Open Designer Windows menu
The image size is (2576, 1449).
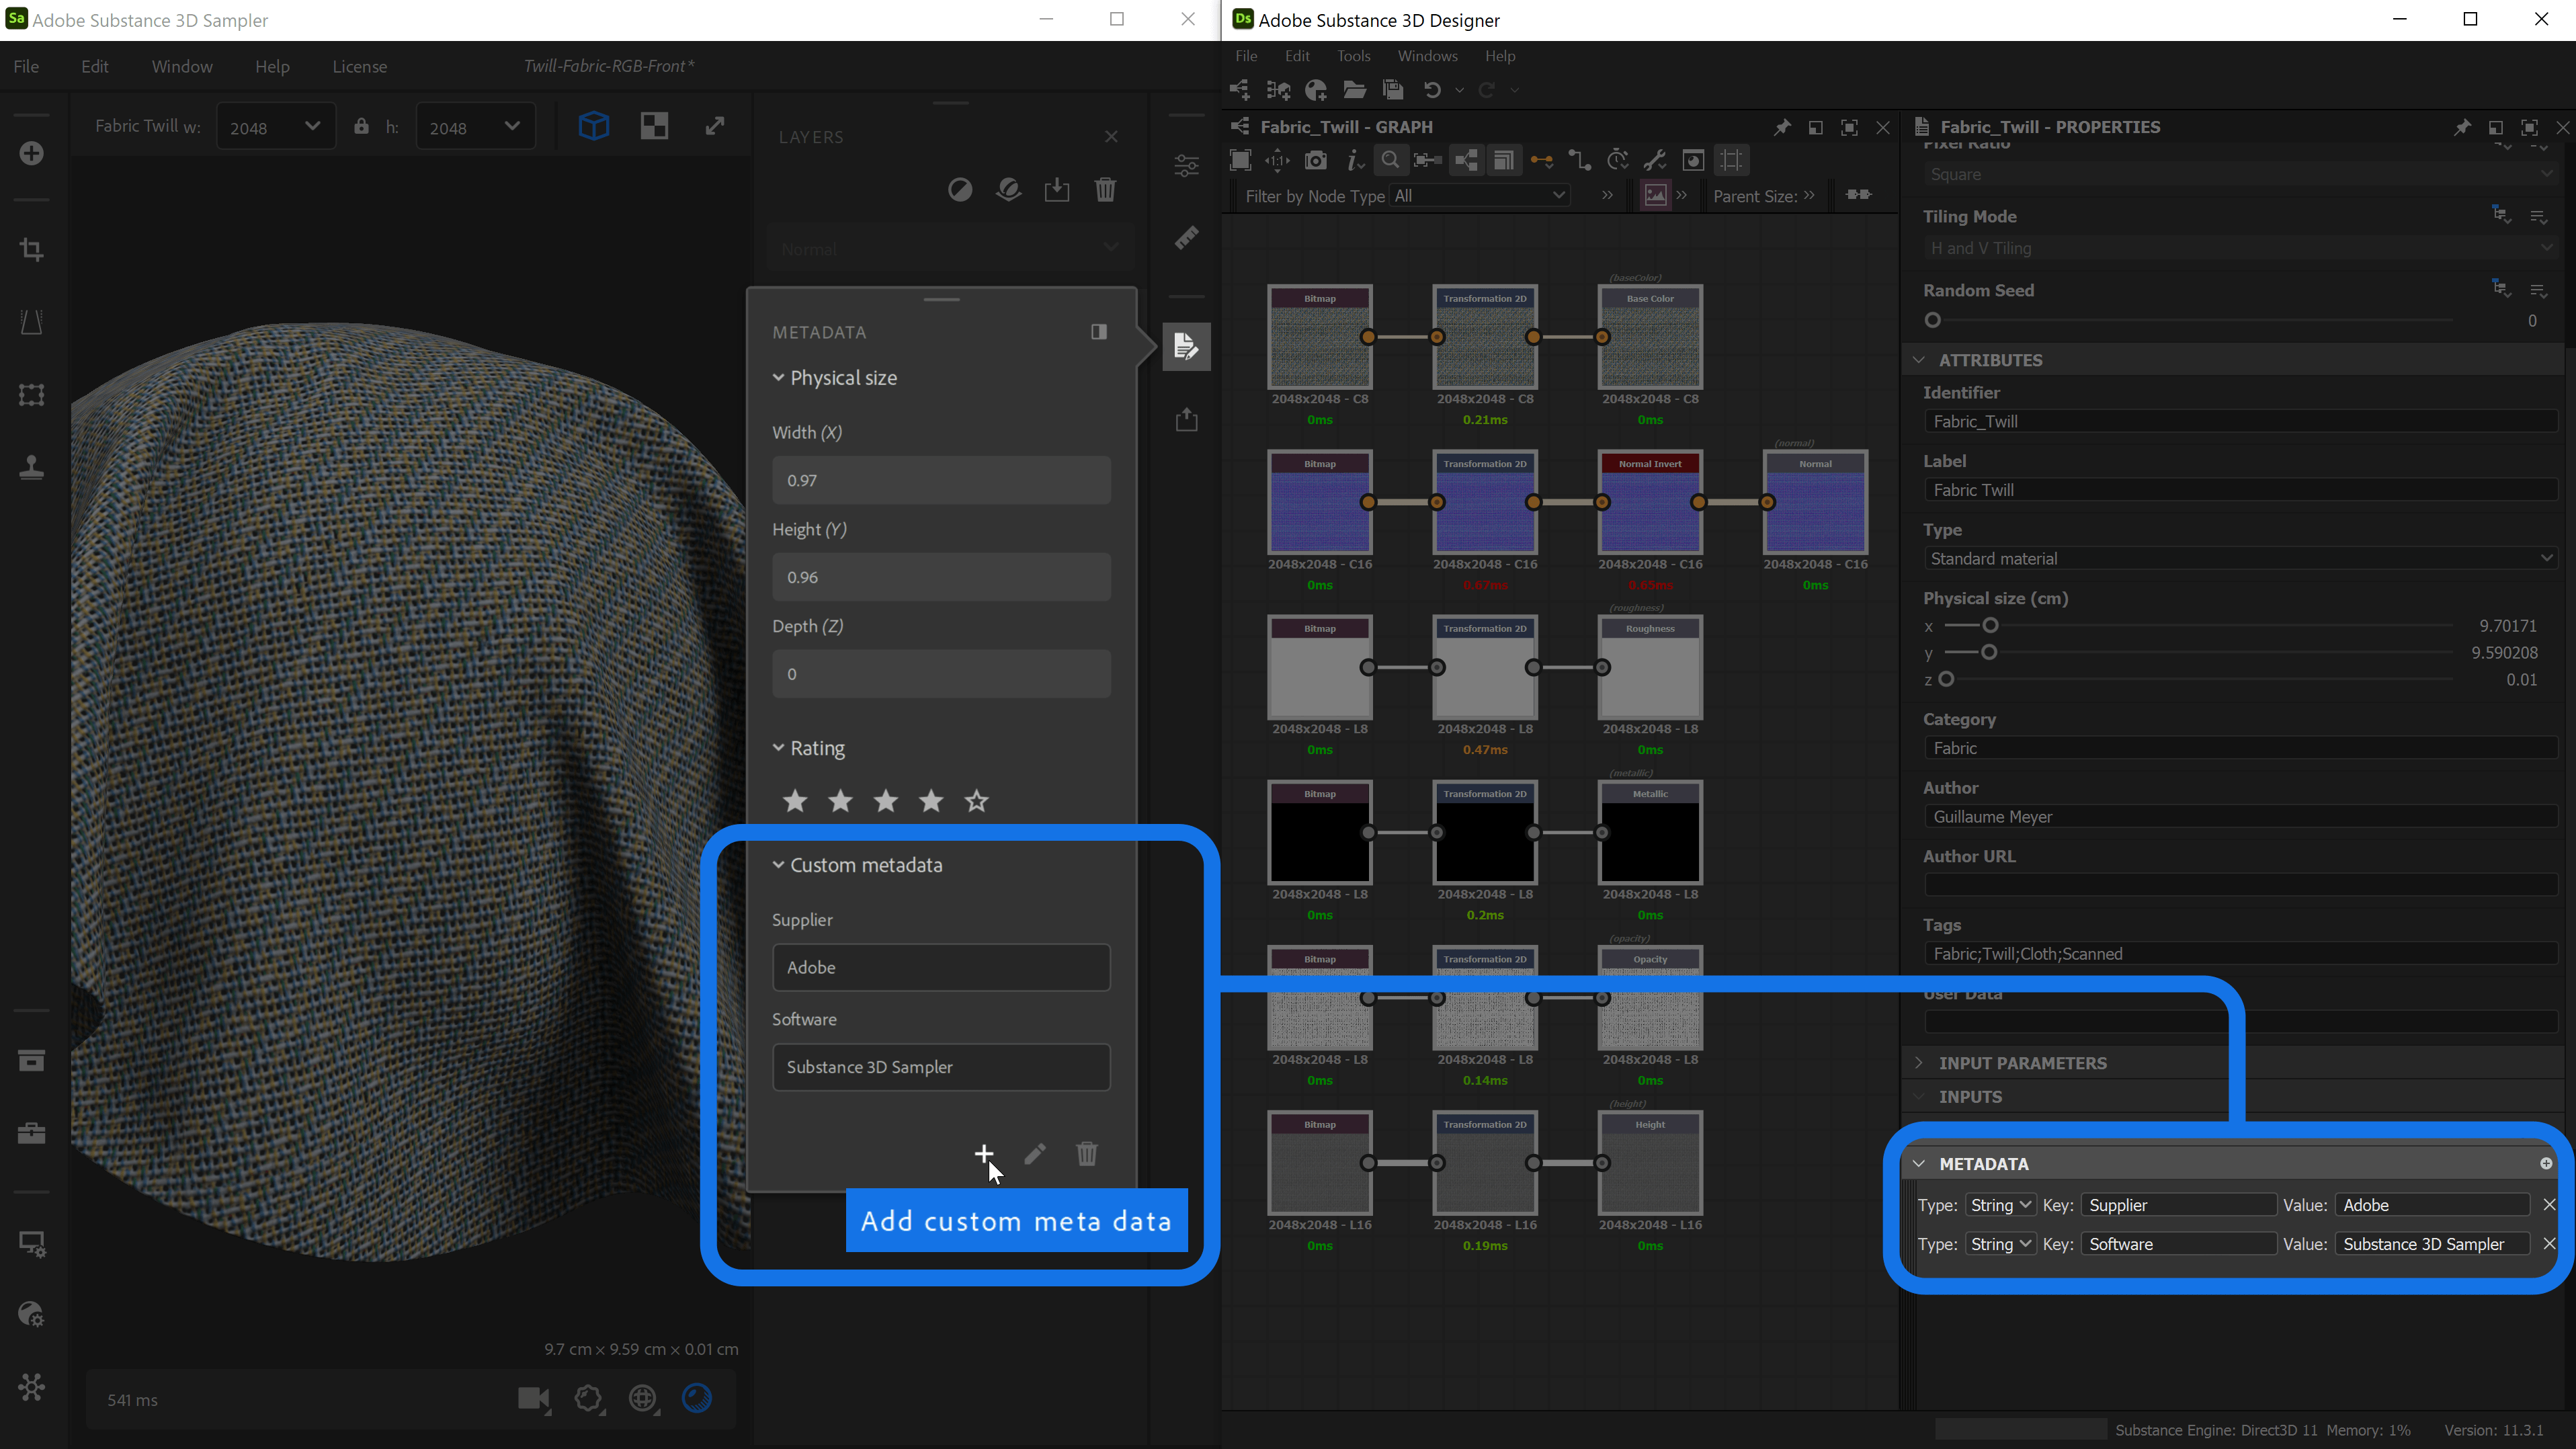tap(1427, 56)
